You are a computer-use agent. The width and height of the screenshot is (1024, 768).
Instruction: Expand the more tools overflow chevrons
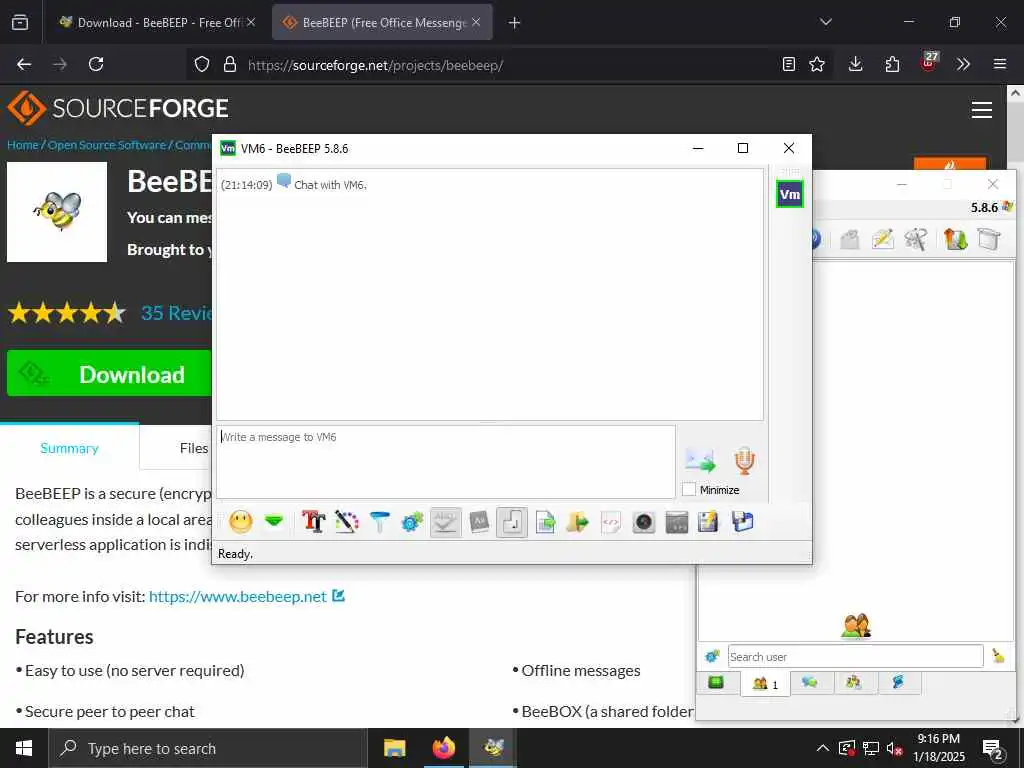[x=963, y=64]
